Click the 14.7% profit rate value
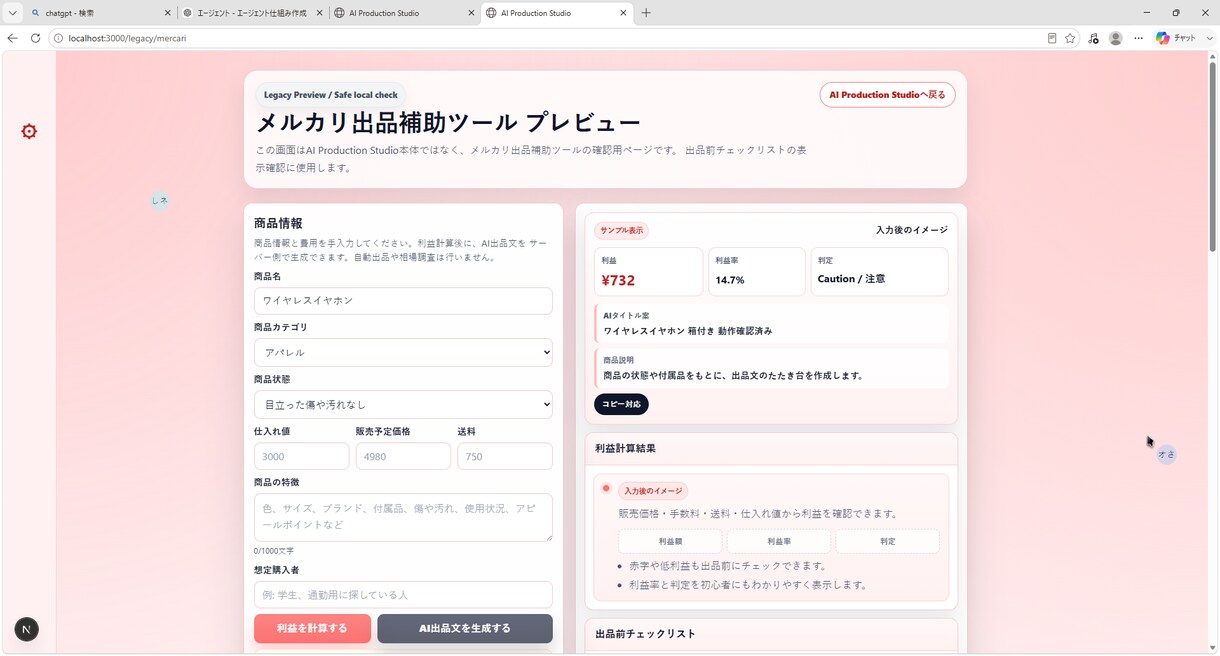 pos(730,280)
